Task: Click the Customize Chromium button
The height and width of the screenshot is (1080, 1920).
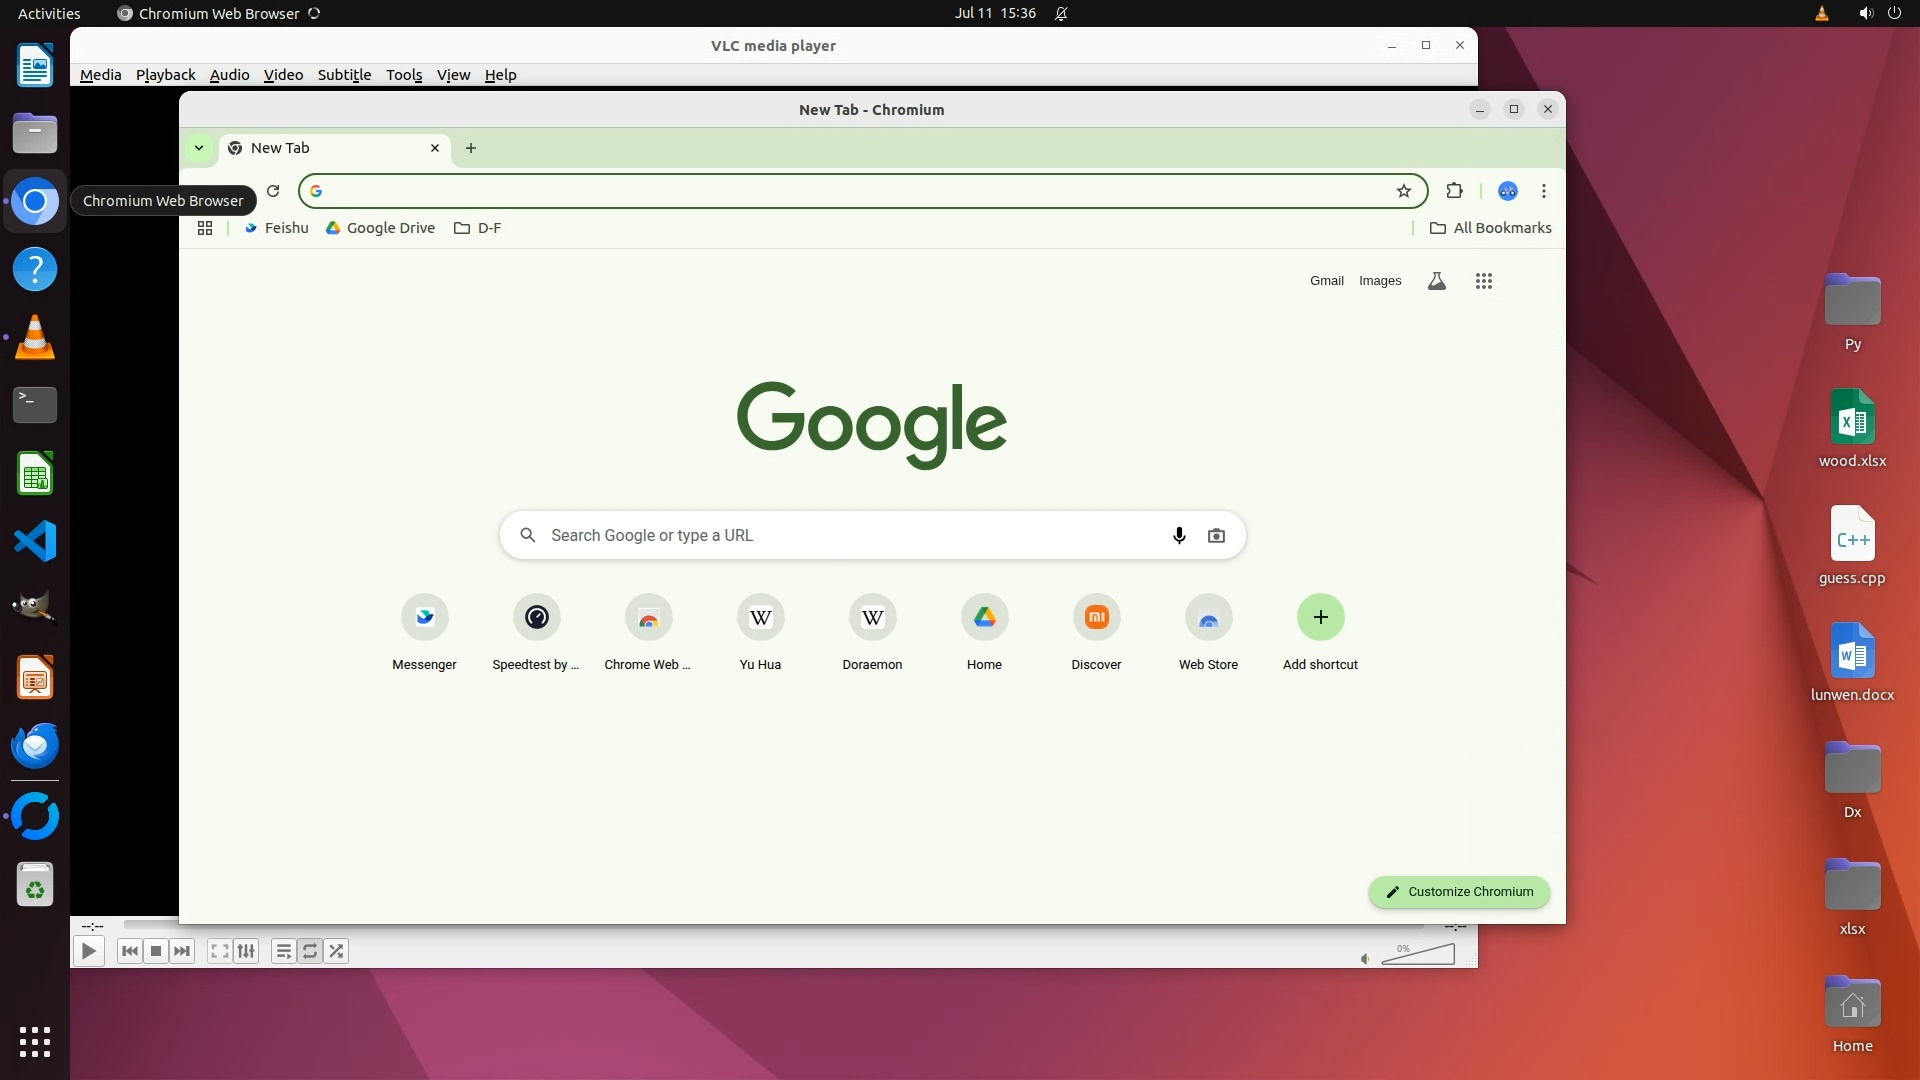Action: point(1459,892)
